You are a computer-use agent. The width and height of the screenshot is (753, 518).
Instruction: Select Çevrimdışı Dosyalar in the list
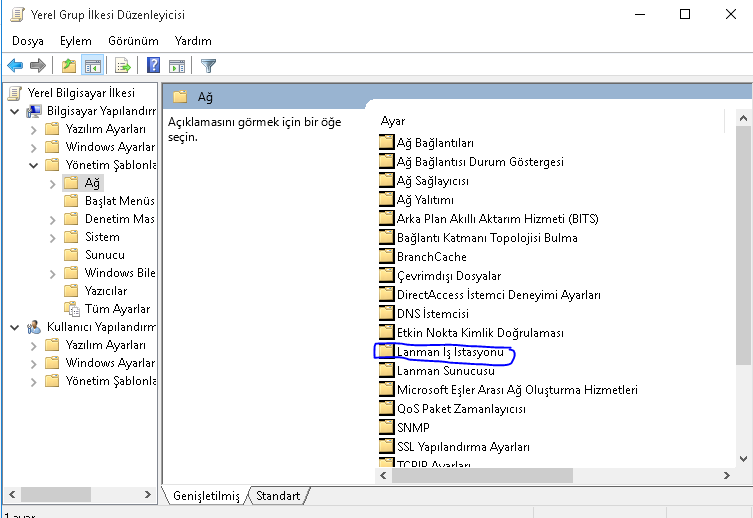[x=449, y=276]
